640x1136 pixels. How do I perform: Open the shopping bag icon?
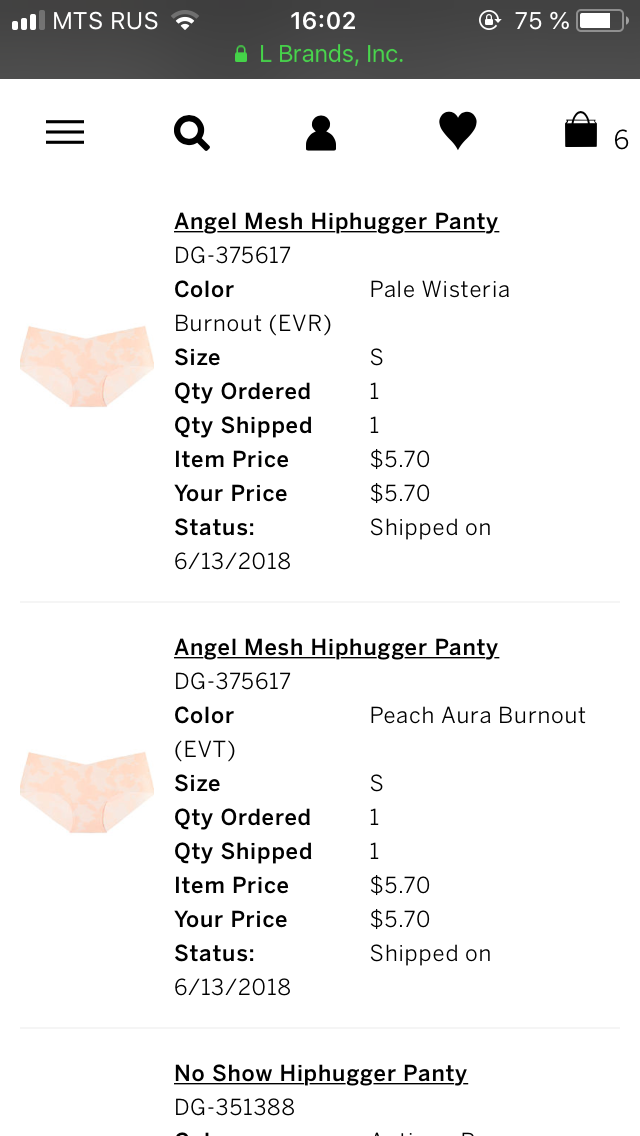tap(581, 130)
